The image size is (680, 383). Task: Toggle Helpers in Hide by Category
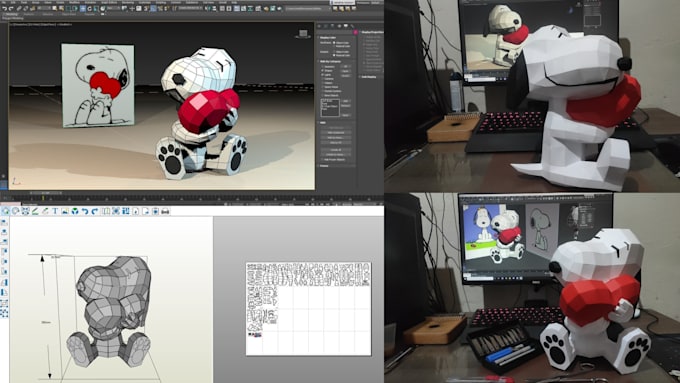pos(322,83)
